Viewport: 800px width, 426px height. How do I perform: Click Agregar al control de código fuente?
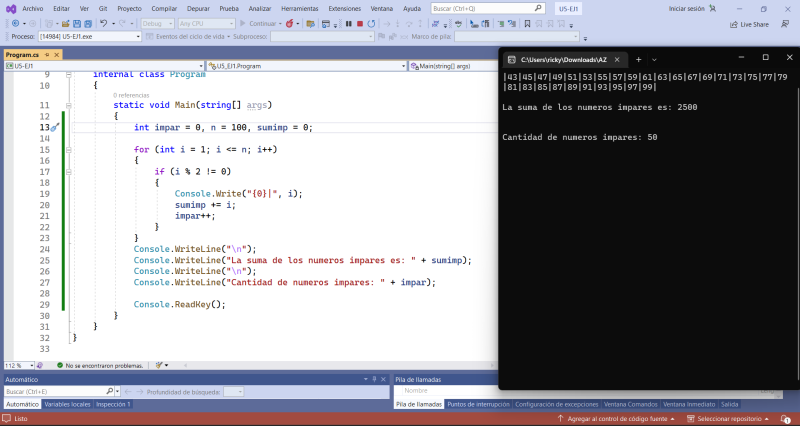coord(626,419)
